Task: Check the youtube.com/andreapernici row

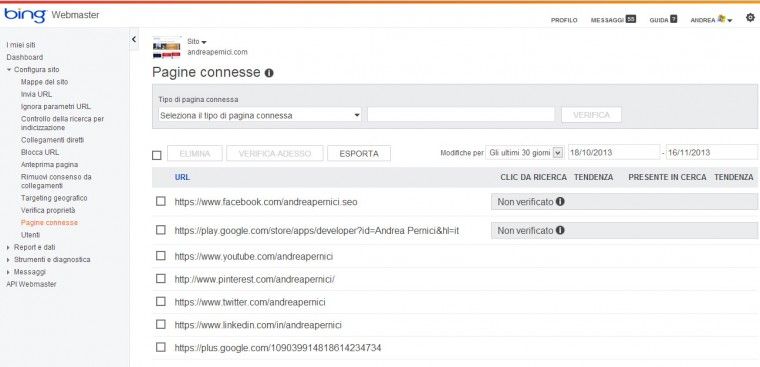Action: [x=161, y=255]
